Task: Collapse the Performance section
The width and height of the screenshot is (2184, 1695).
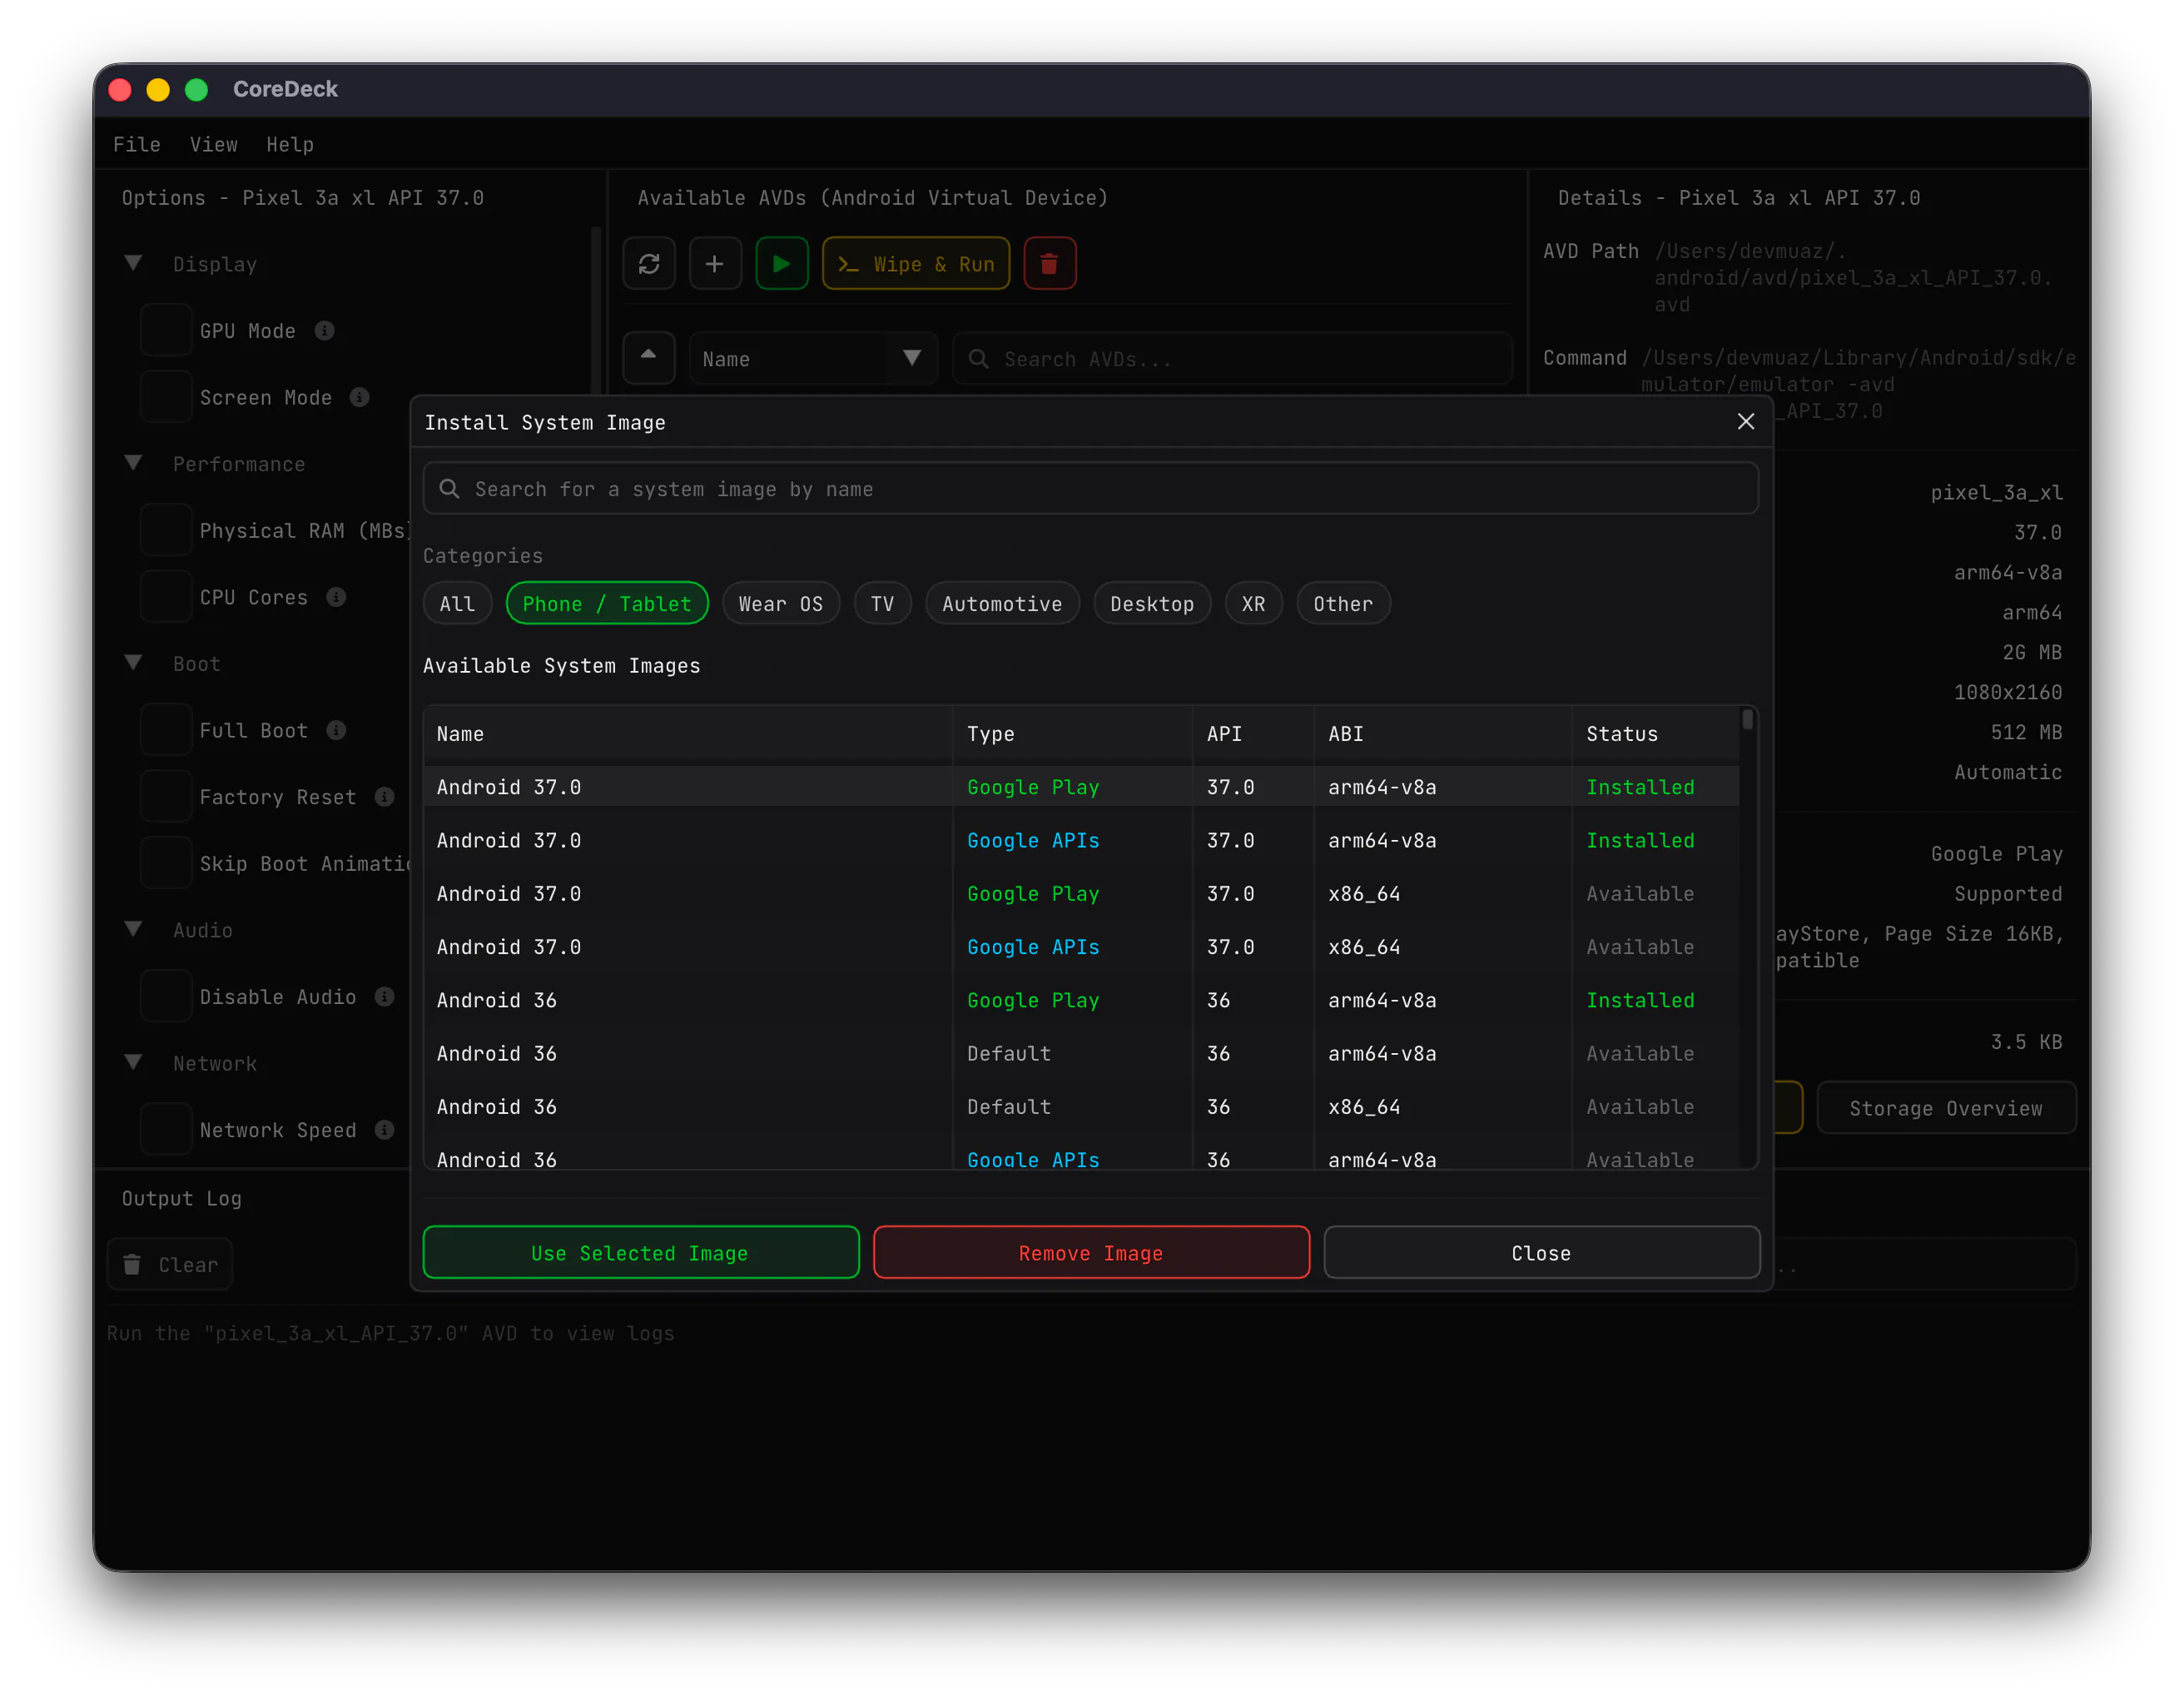Action: (x=133, y=463)
